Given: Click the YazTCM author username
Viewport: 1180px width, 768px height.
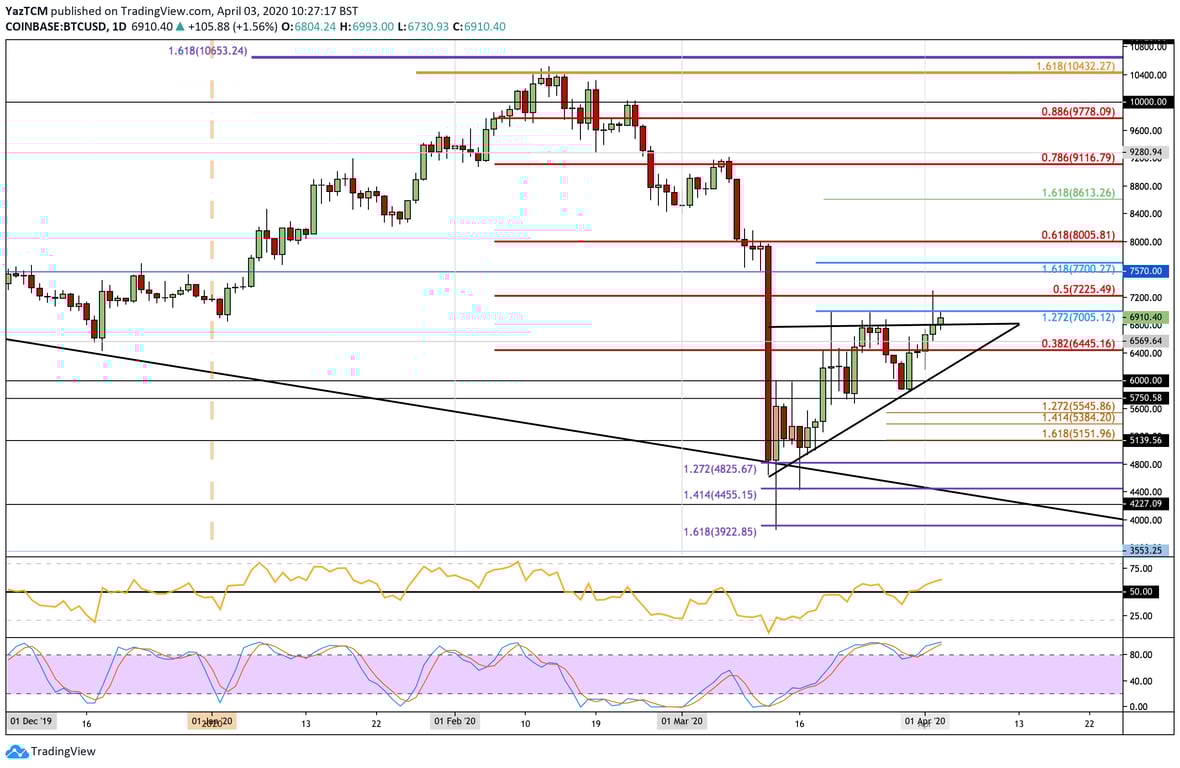Looking at the screenshot, I should coord(28,8).
